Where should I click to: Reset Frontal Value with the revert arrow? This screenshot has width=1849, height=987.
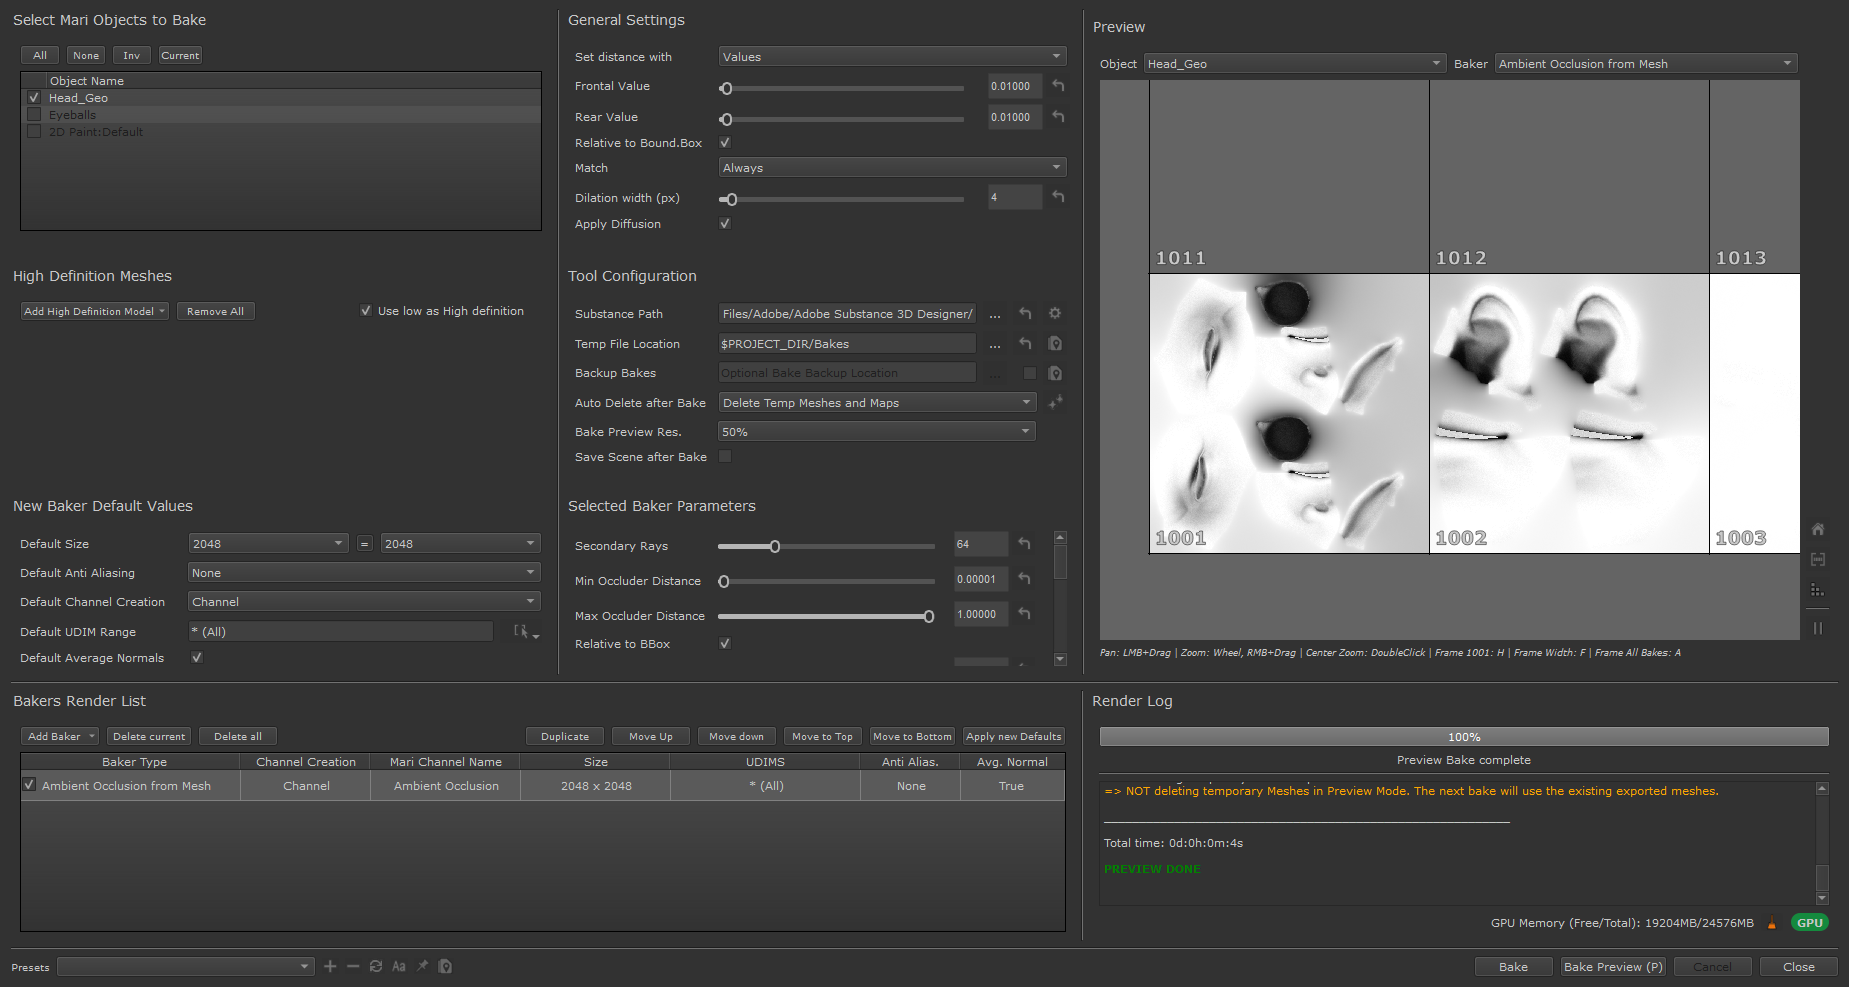point(1058,86)
